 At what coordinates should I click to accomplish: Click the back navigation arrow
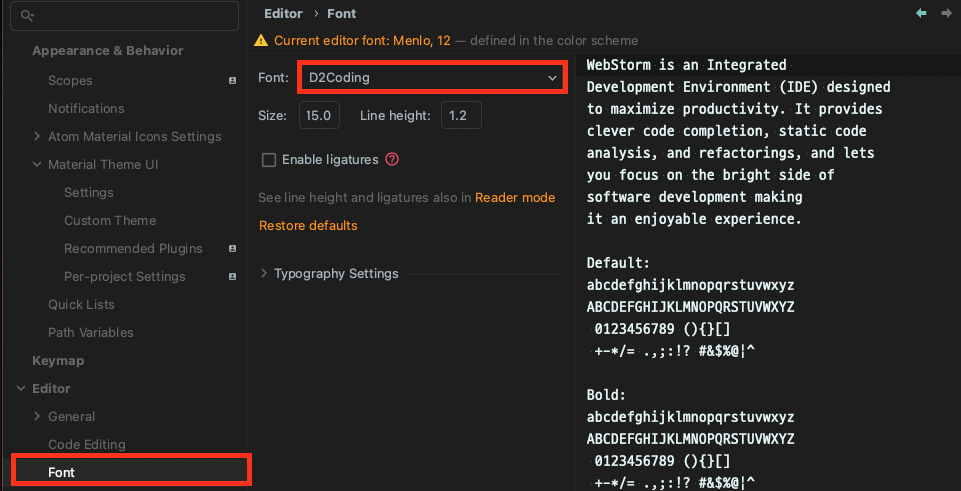pyautogui.click(x=921, y=13)
